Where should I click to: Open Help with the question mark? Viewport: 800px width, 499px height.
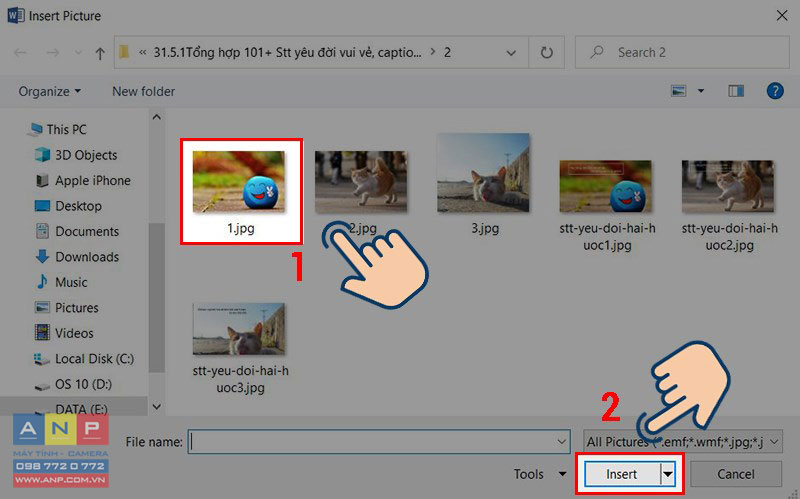pyautogui.click(x=775, y=91)
